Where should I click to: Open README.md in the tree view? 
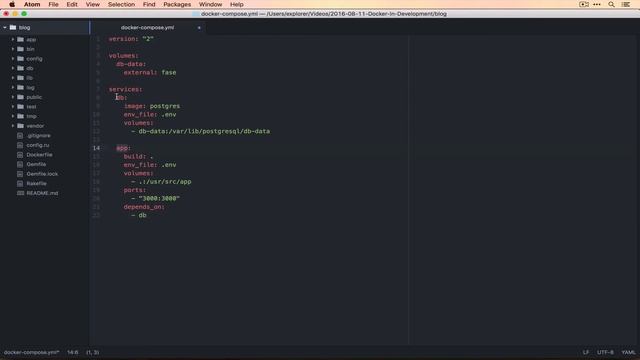[42, 193]
